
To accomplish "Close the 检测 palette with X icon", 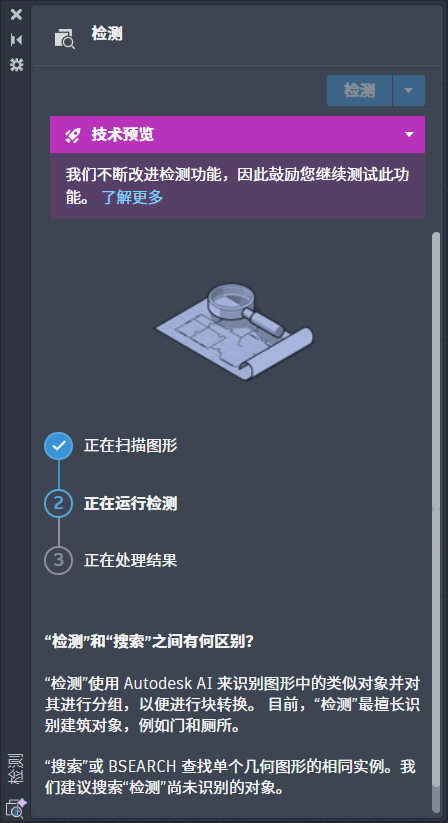I will pyautogui.click(x=17, y=15).
